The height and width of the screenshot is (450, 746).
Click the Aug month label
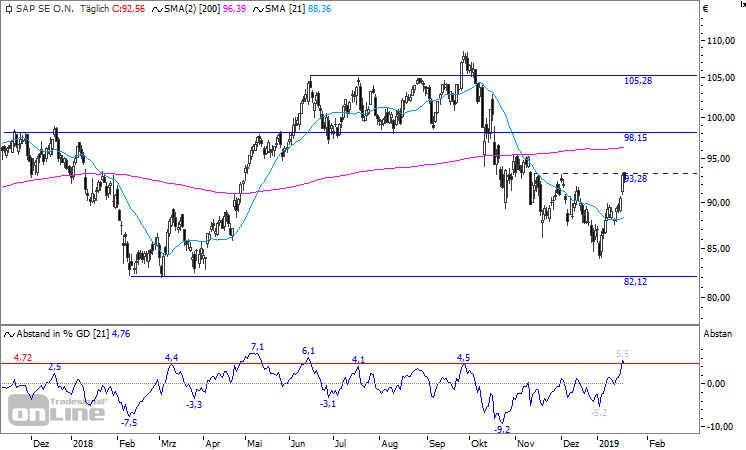pos(389,443)
